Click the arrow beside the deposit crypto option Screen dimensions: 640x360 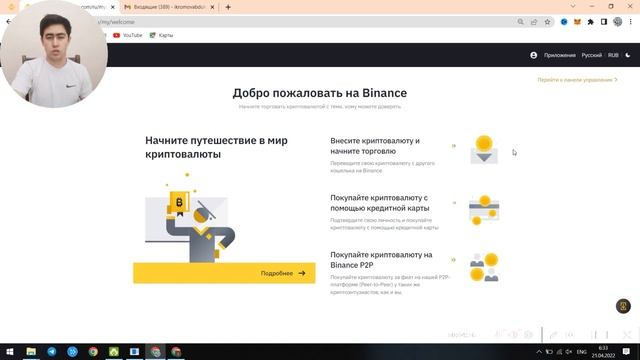[453, 146]
